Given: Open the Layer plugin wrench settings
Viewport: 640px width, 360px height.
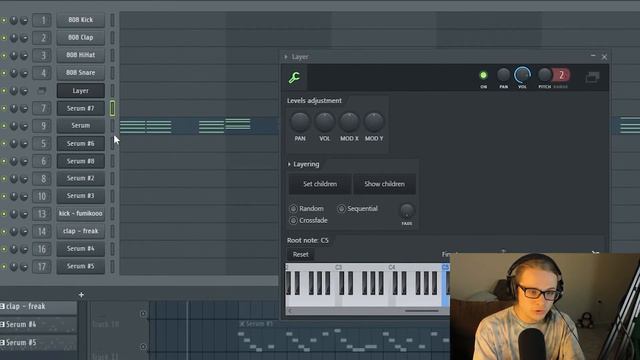Looking at the screenshot, I should tap(294, 77).
